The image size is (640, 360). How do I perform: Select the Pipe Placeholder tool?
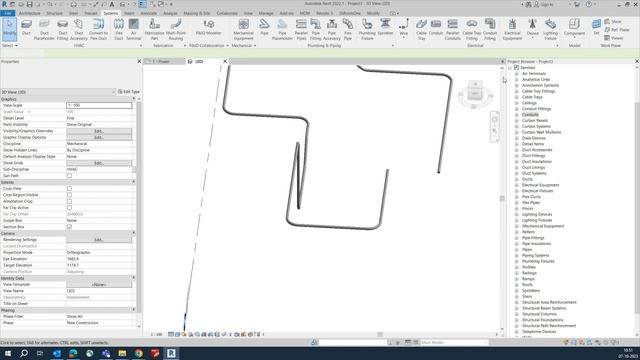tap(282, 29)
